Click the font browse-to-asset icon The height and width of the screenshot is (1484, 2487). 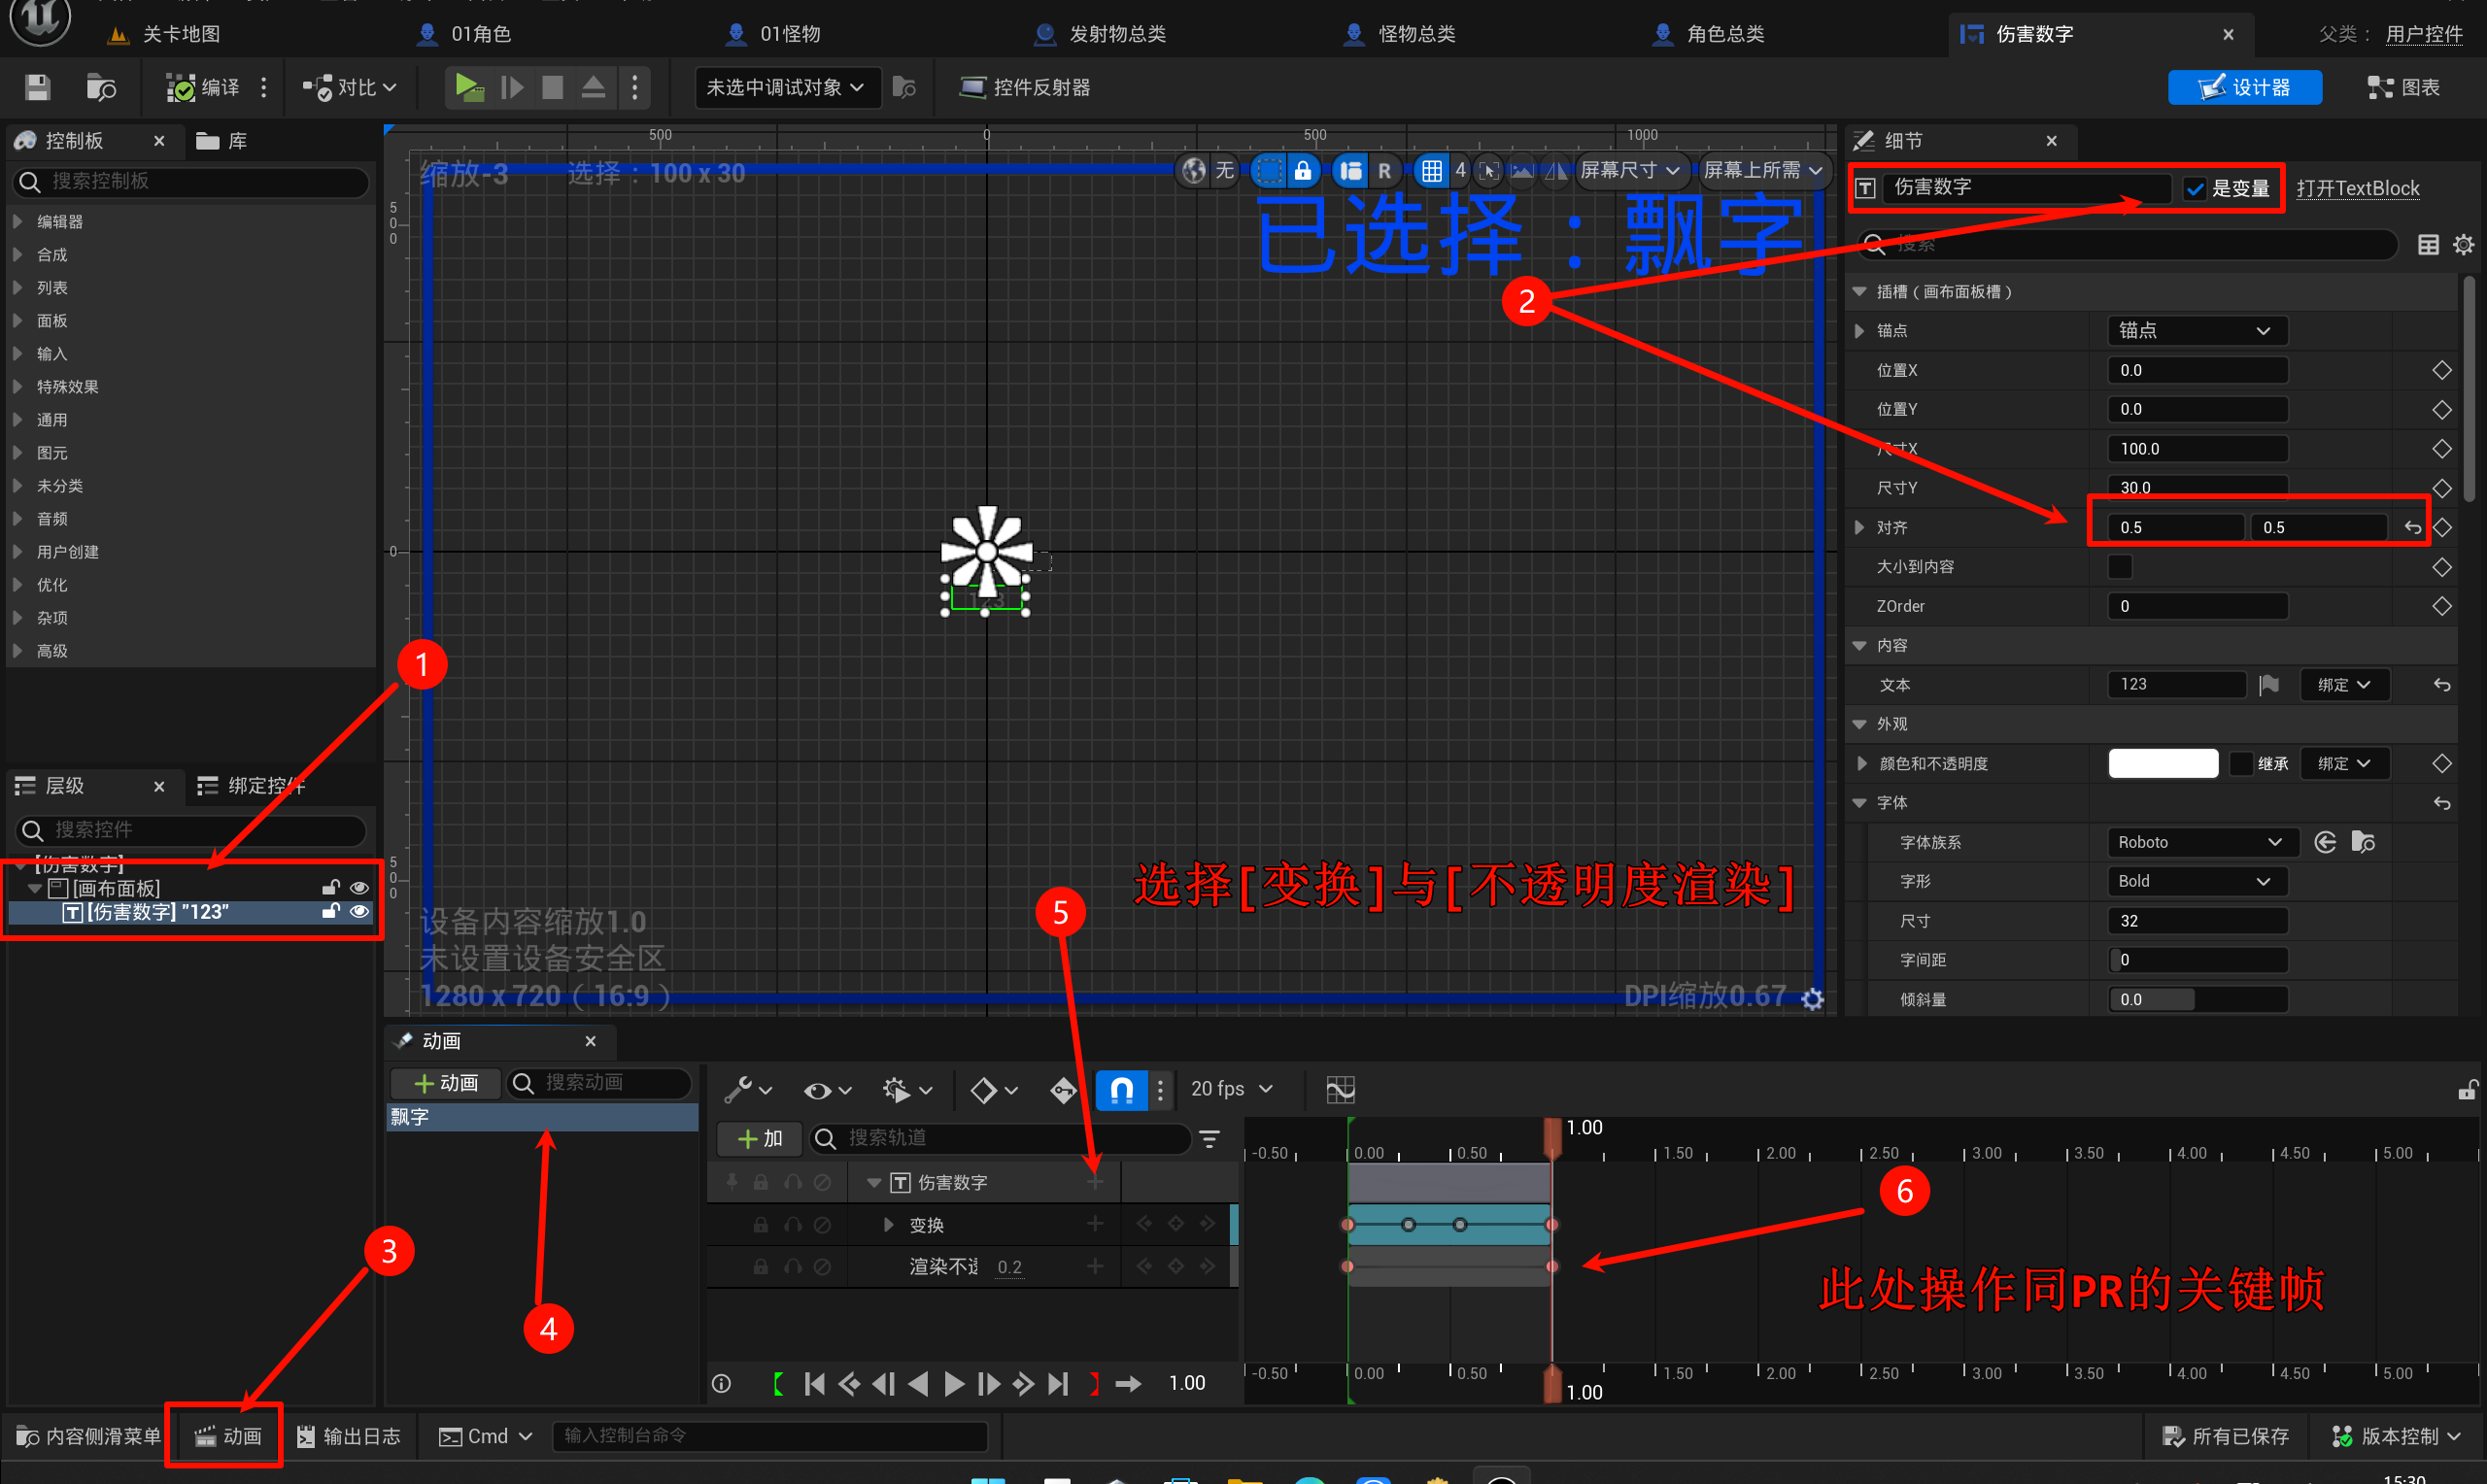pyautogui.click(x=2363, y=842)
